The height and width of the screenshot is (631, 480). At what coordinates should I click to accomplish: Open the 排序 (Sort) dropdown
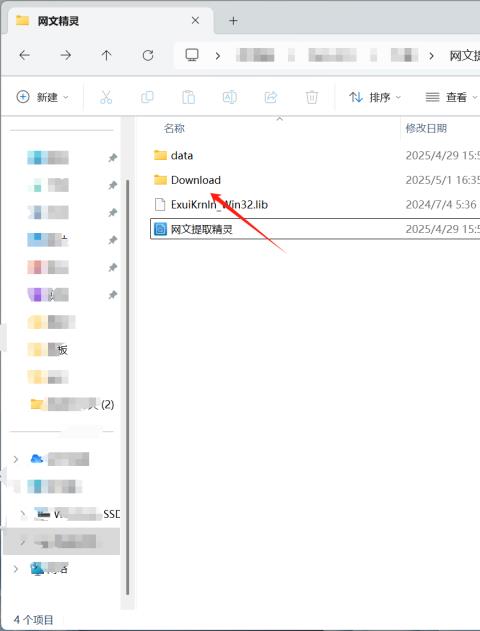375,97
